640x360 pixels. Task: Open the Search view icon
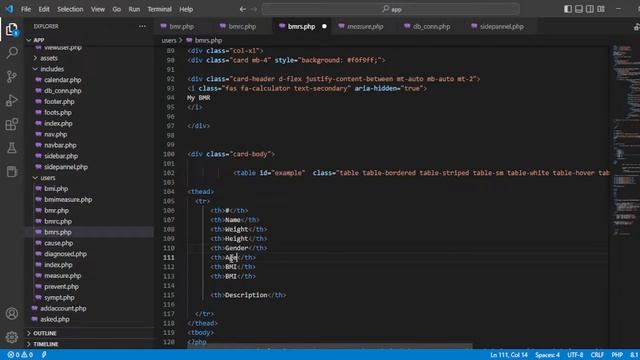[12, 53]
